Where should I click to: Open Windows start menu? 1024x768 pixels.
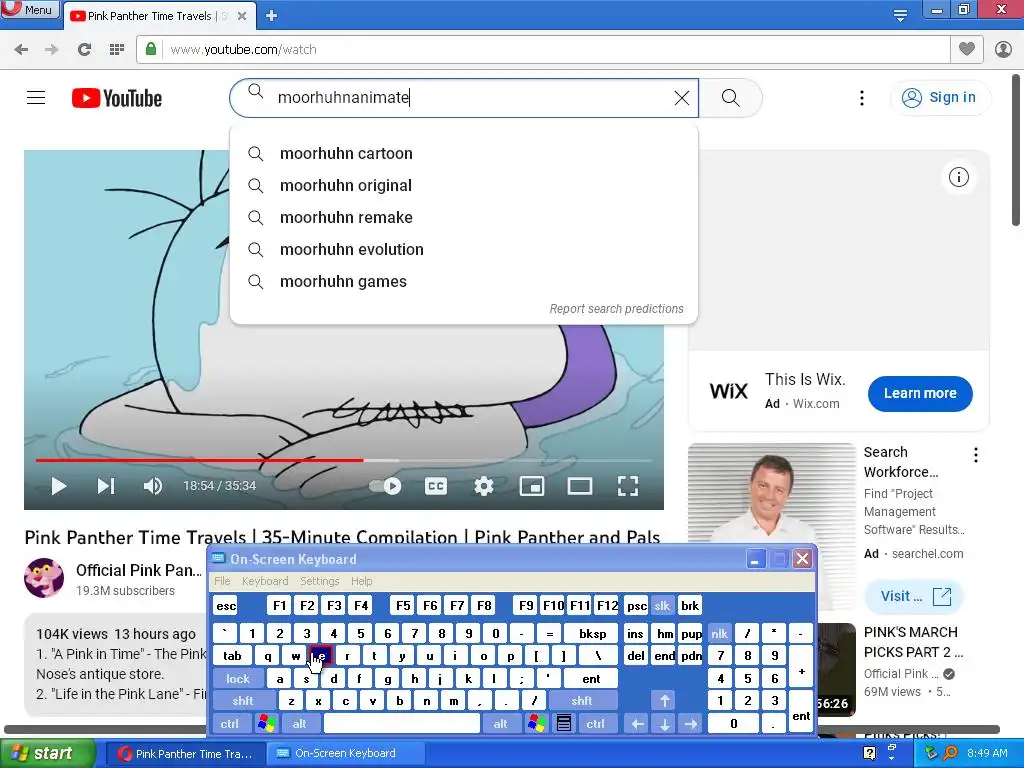[47, 754]
